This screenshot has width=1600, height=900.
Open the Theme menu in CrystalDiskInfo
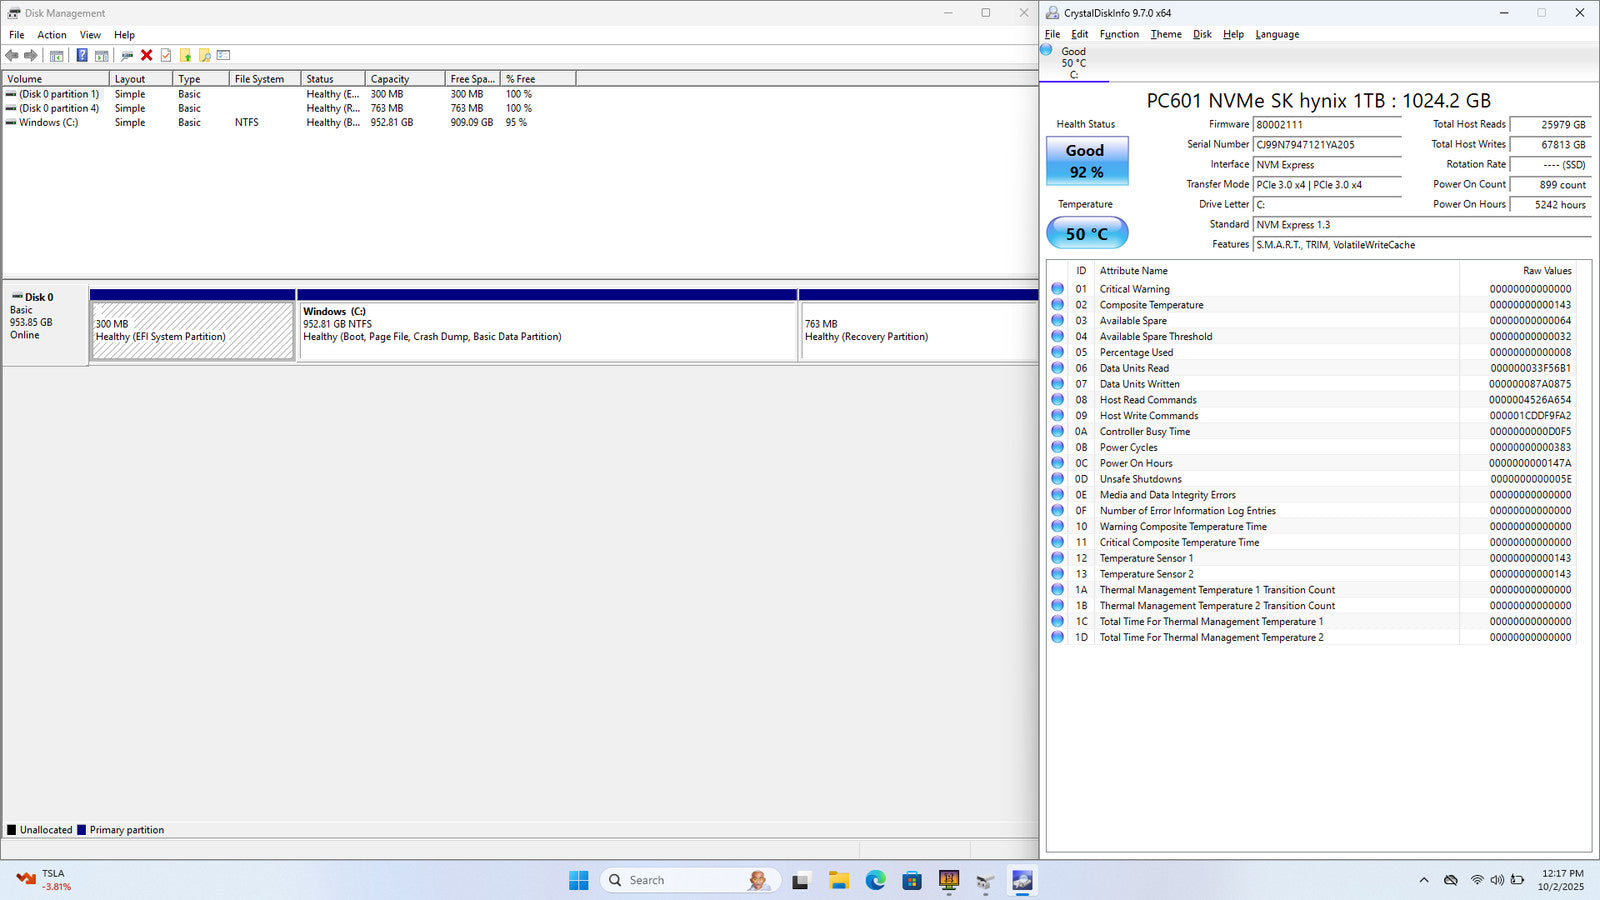click(x=1165, y=34)
